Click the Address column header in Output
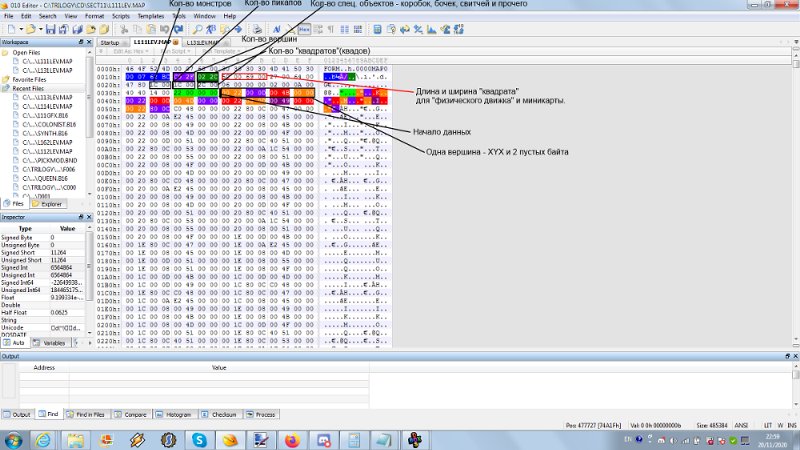This screenshot has width=800, height=450. tap(44, 367)
